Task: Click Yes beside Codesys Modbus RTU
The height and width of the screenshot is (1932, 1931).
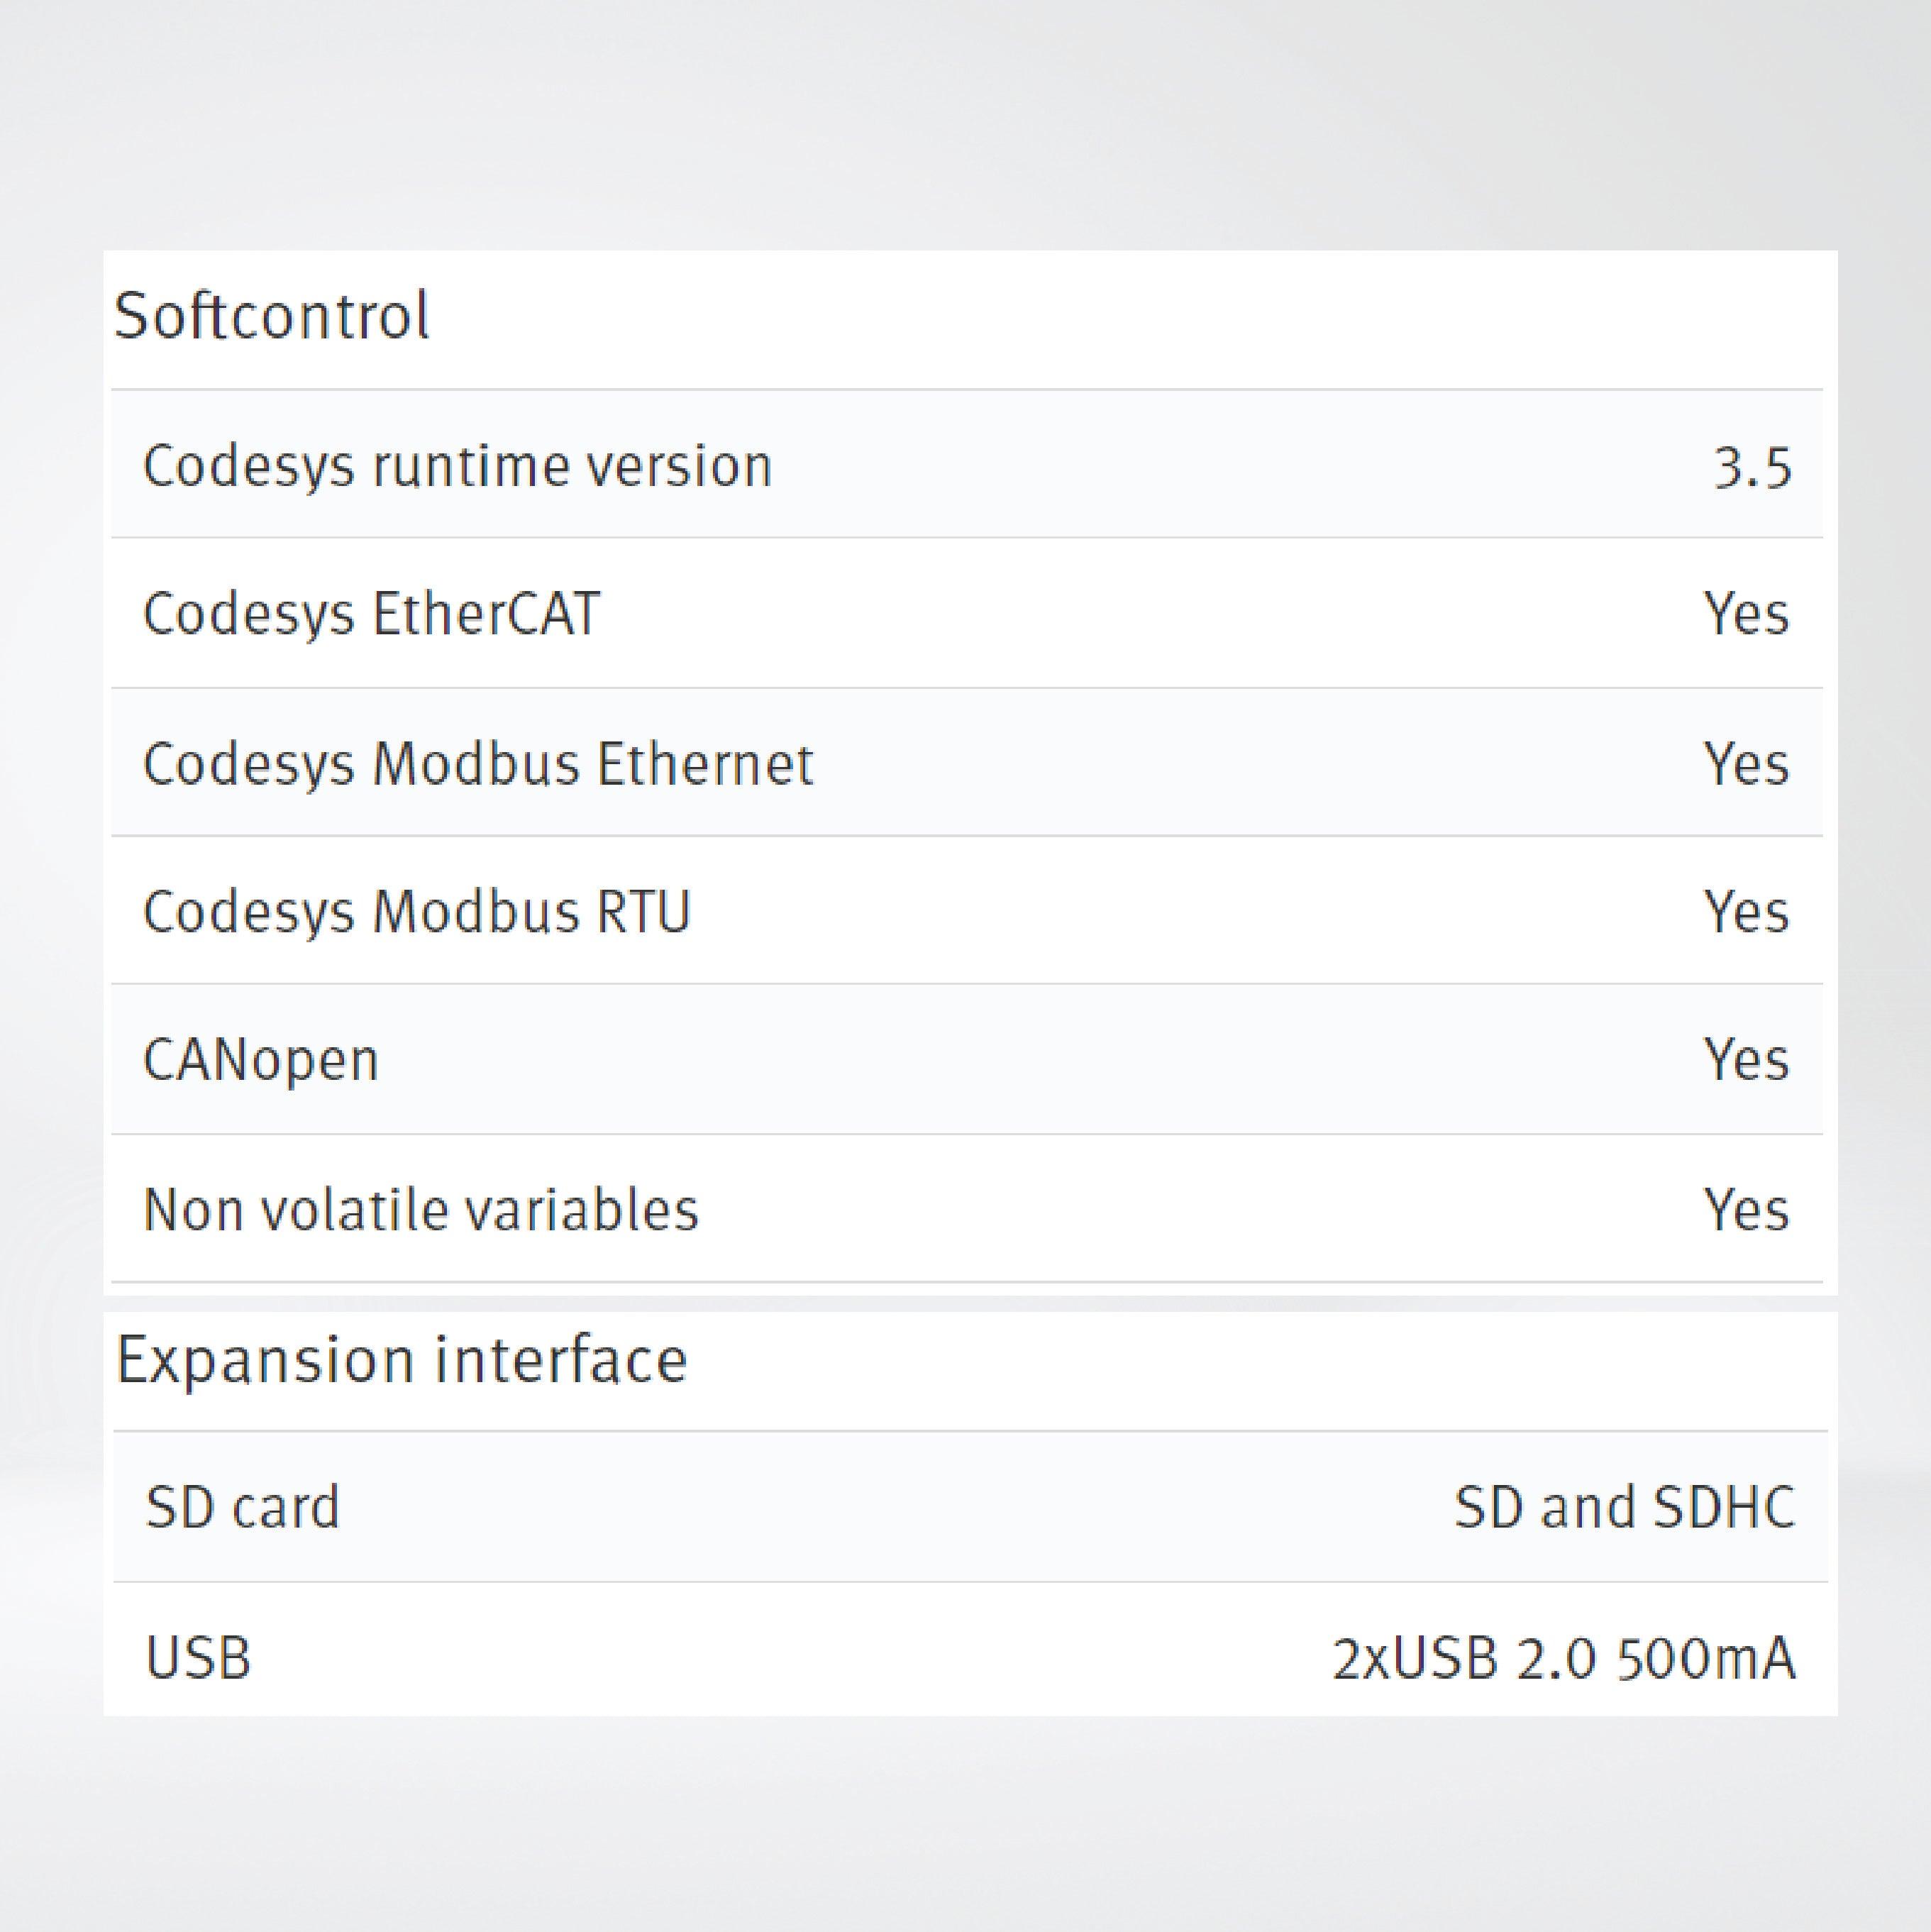Action: 1746,911
